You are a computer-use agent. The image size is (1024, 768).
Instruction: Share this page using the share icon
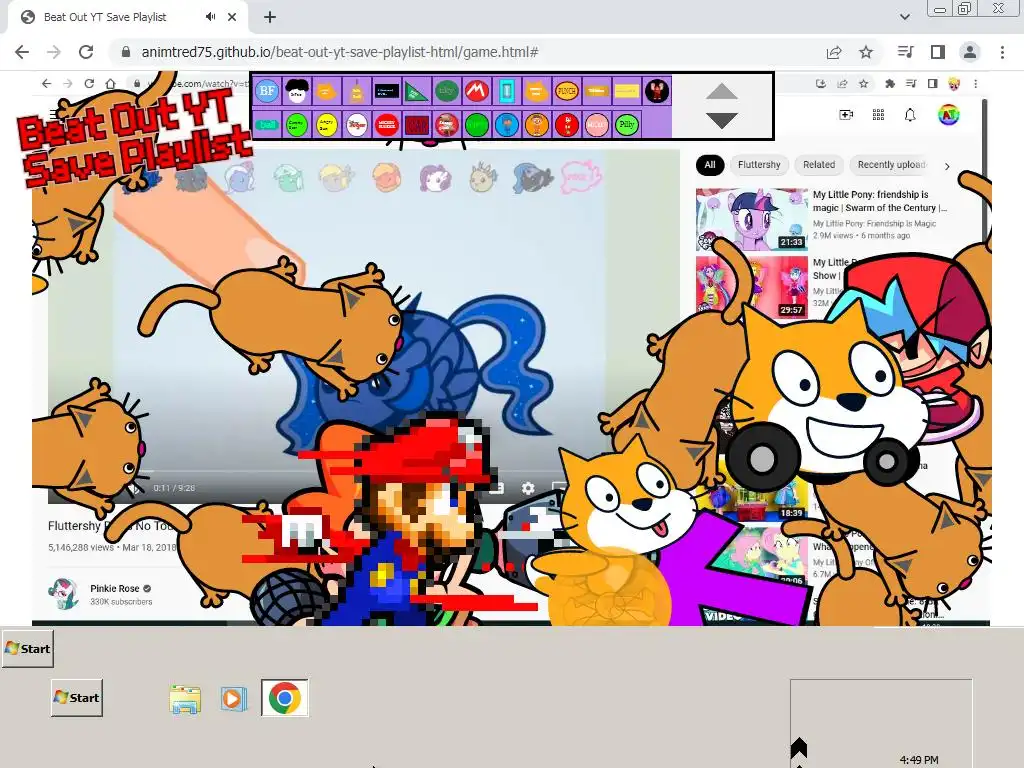[x=834, y=52]
